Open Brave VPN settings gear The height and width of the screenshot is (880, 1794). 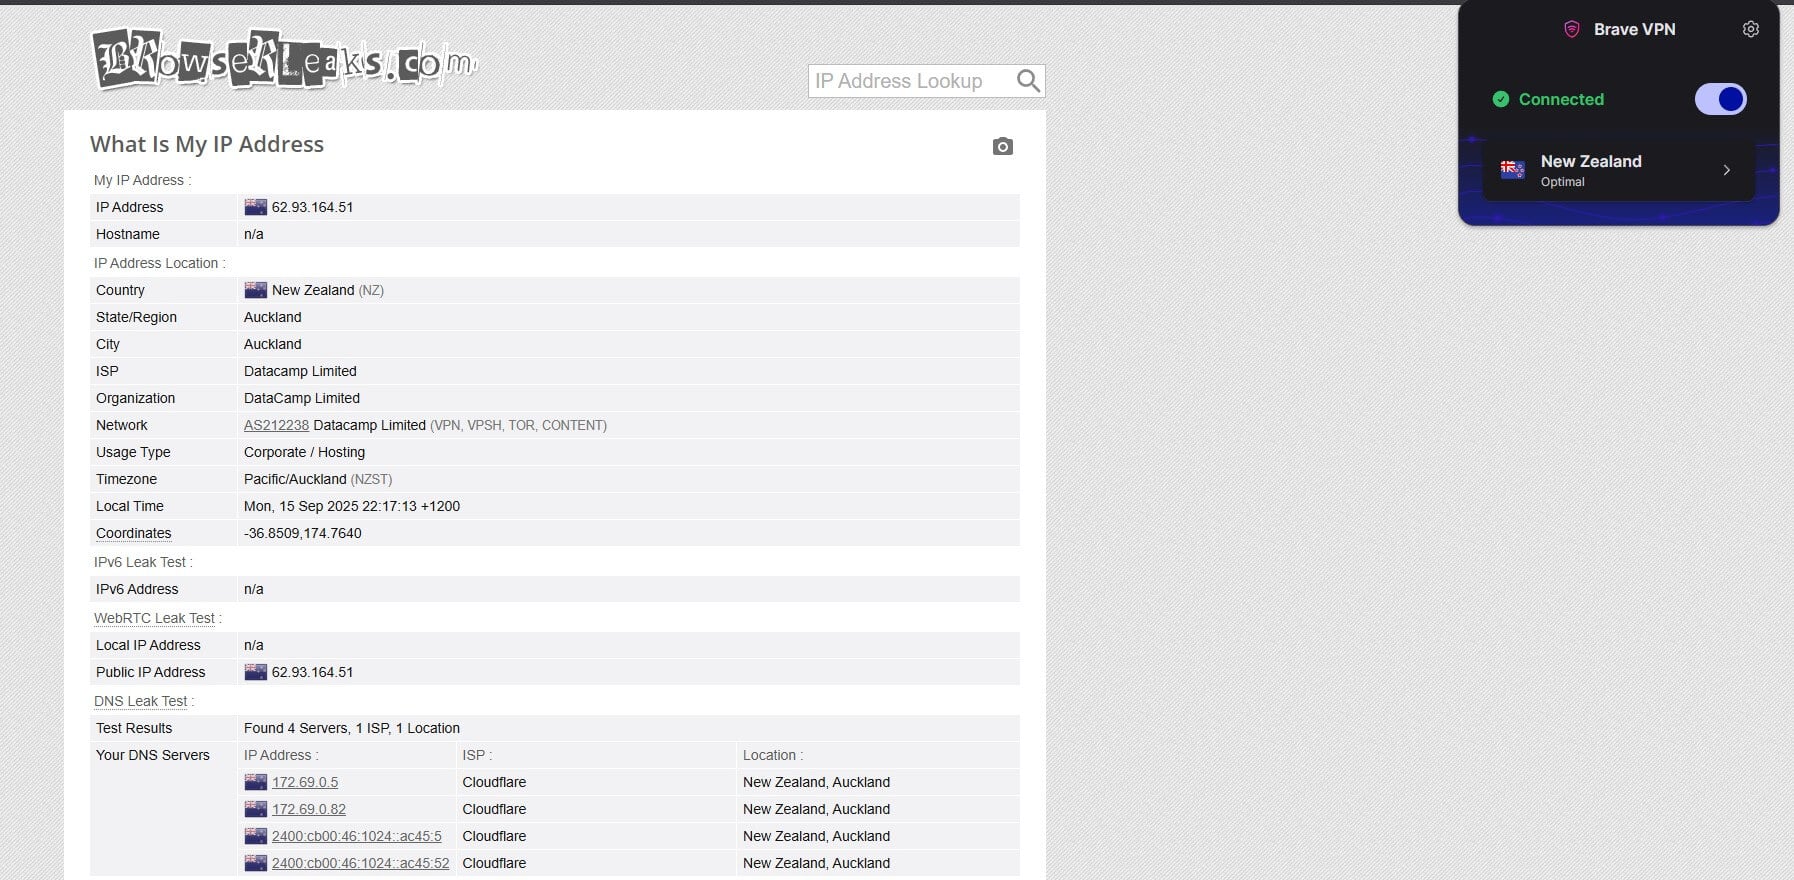1750,29
